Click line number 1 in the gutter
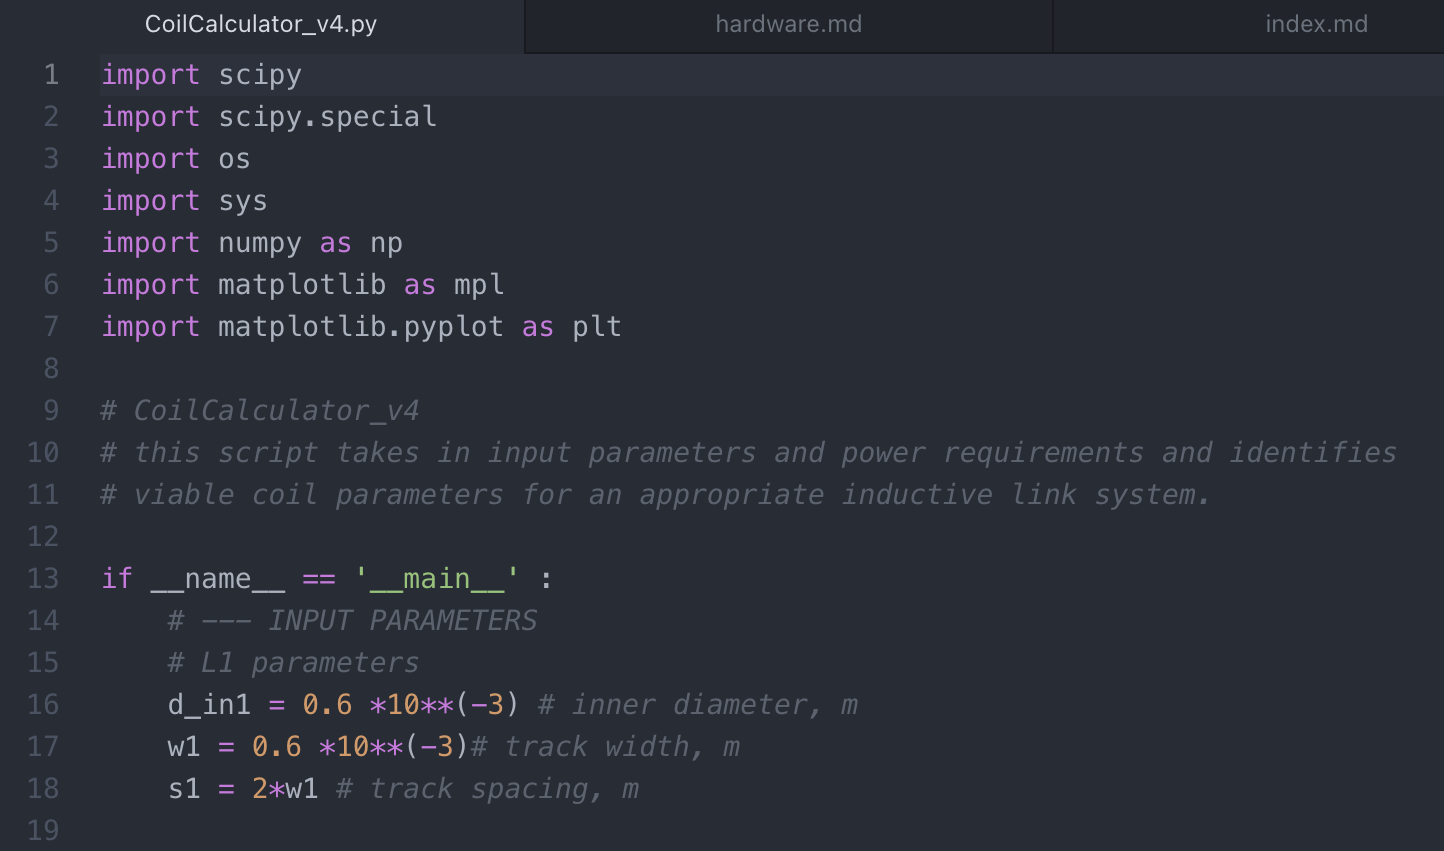1444x851 pixels. pyautogui.click(x=51, y=75)
